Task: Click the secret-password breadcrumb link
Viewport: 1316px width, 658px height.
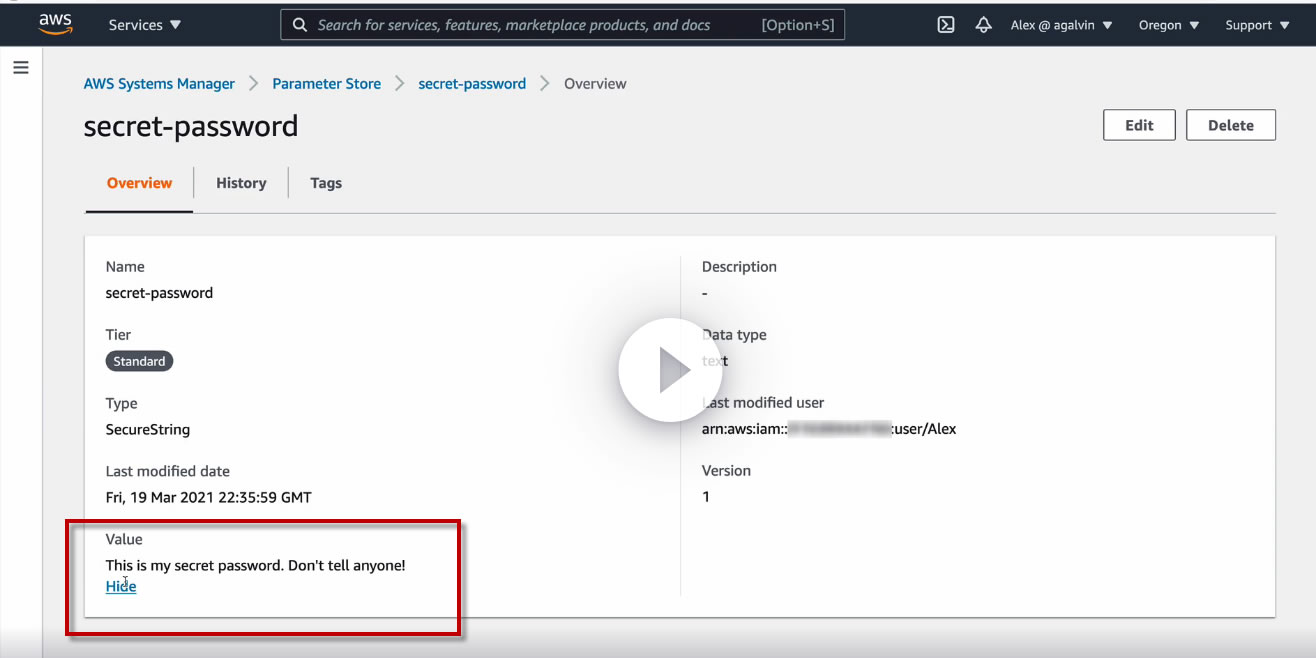Action: [472, 84]
